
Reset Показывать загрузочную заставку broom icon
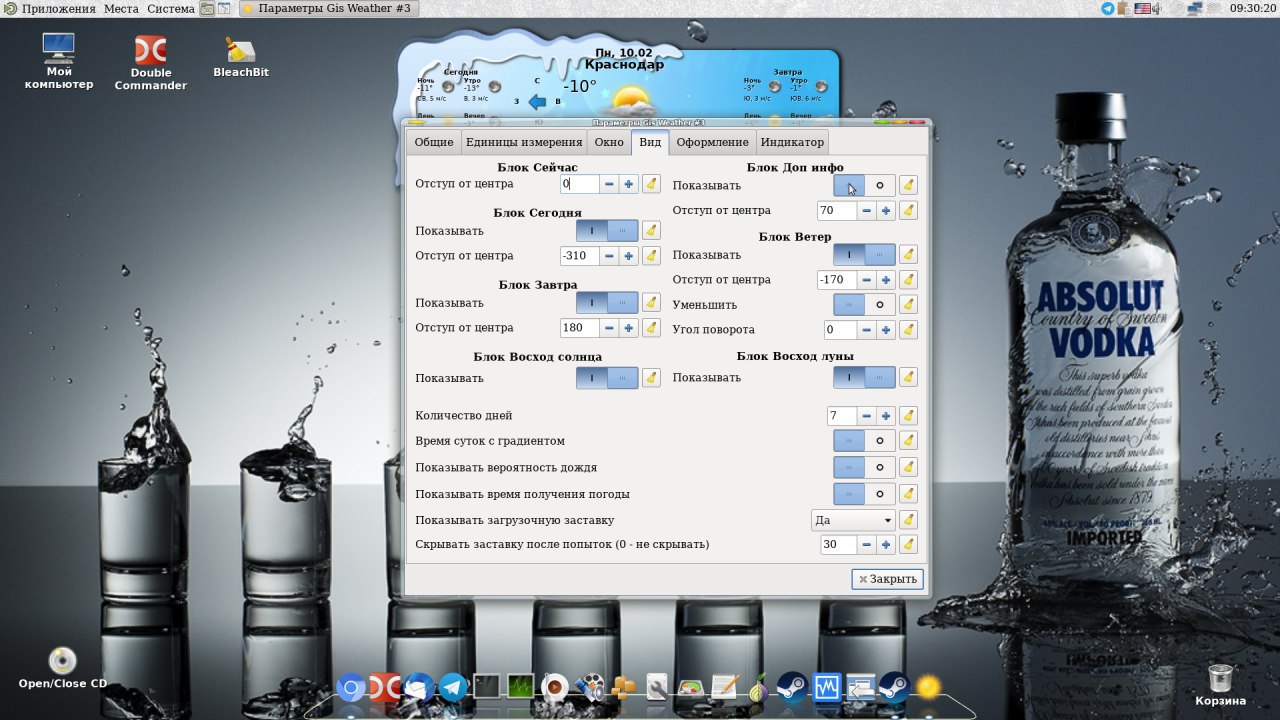tap(908, 520)
